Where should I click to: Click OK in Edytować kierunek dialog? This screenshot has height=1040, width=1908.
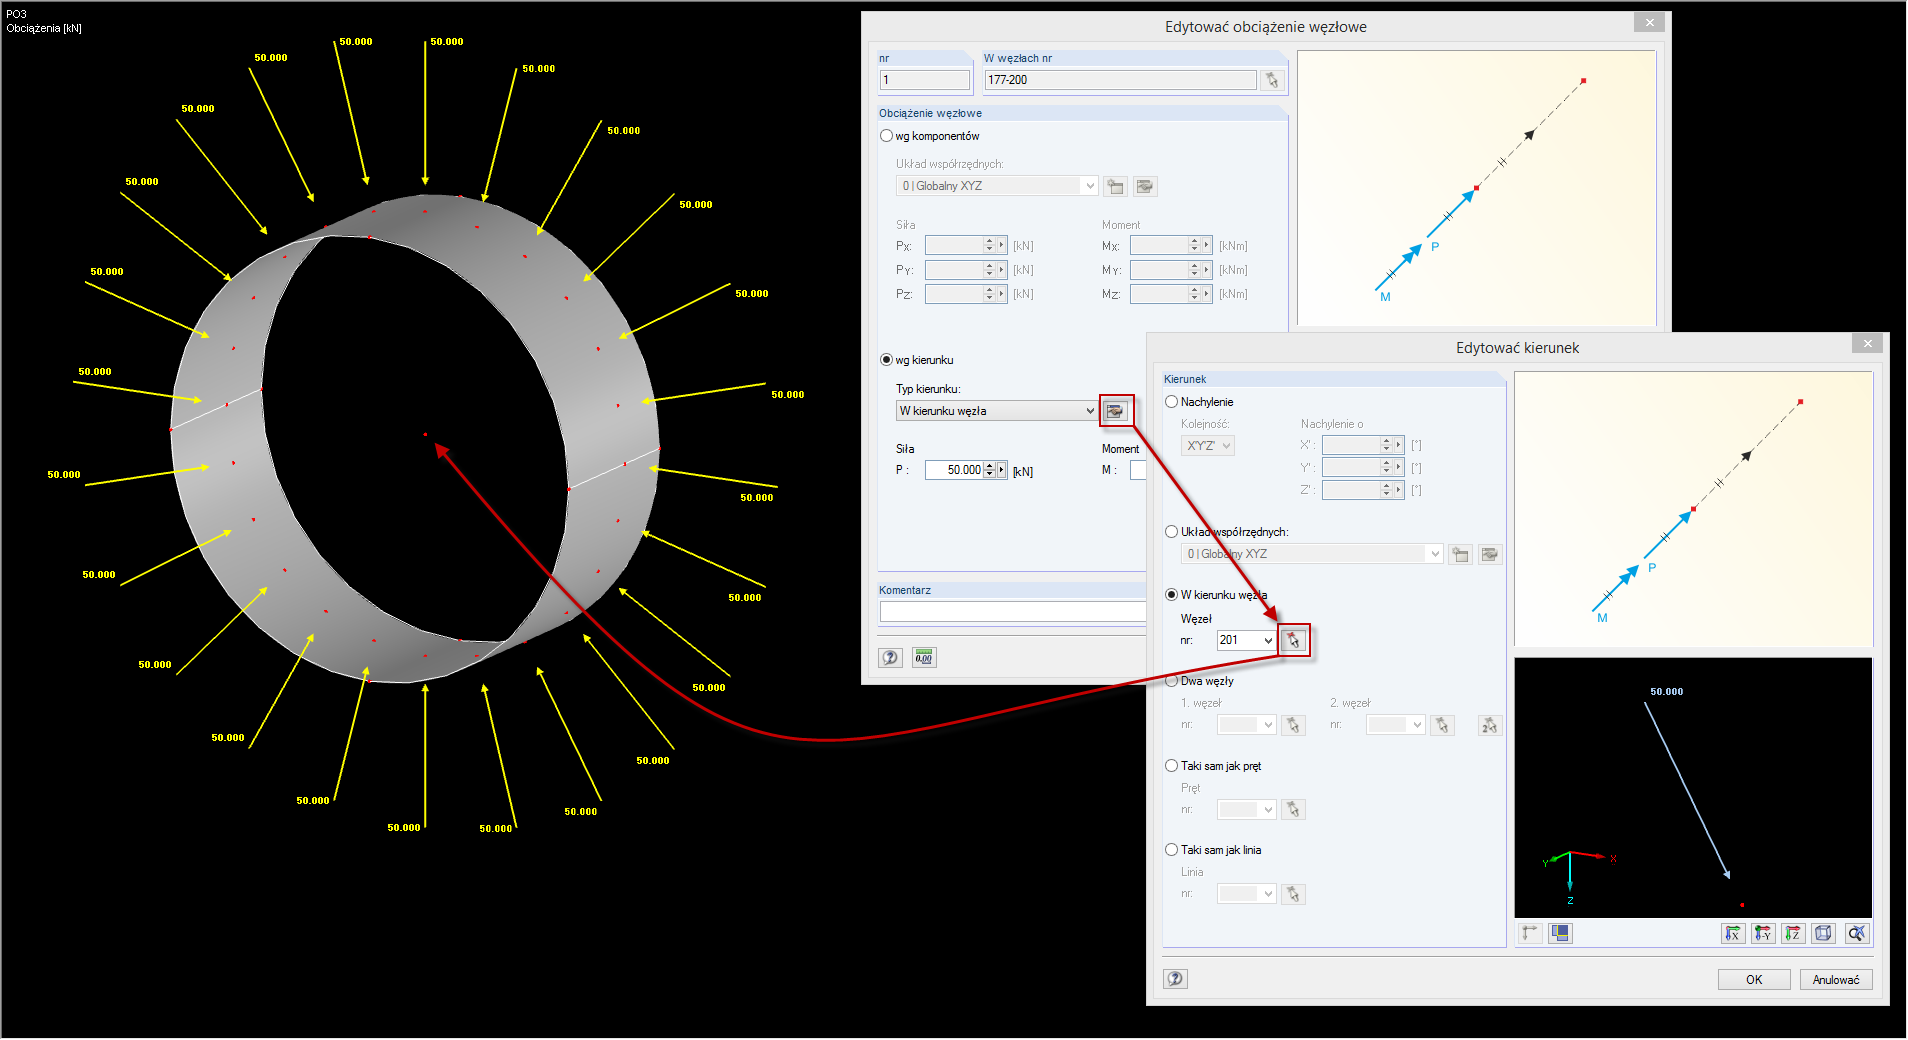point(1754,980)
